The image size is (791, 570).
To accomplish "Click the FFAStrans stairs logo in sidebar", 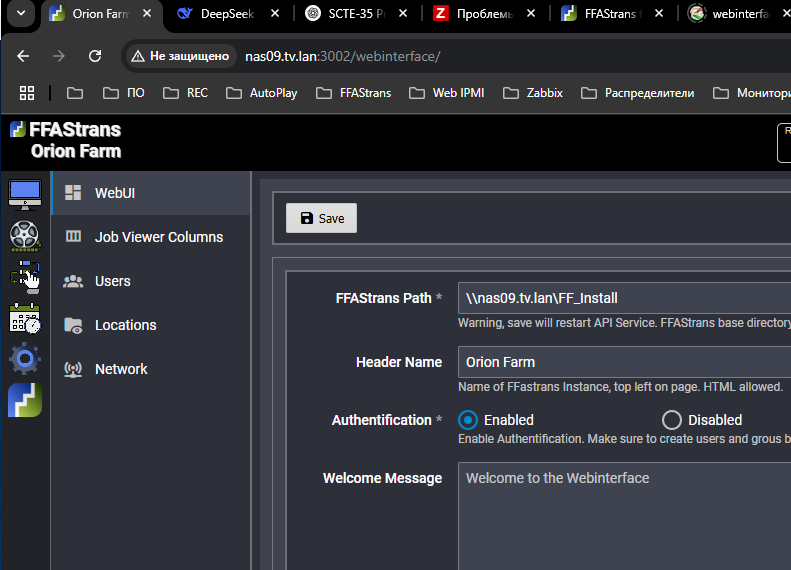I will 25,400.
